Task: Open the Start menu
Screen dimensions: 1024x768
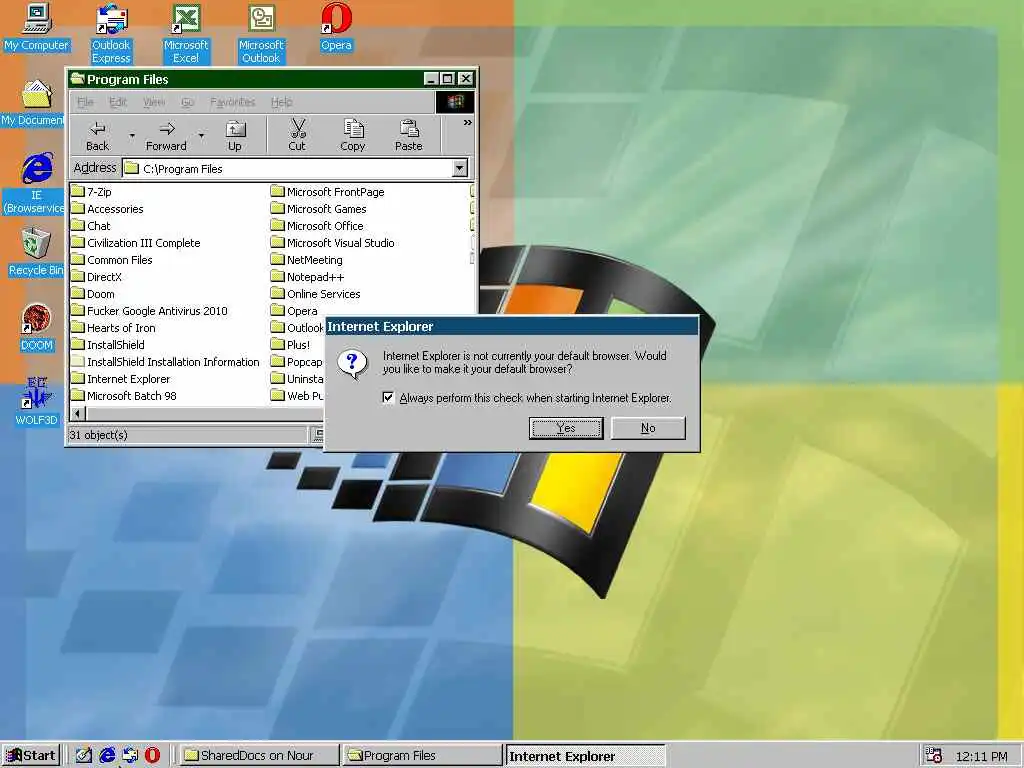Action: click(x=31, y=756)
